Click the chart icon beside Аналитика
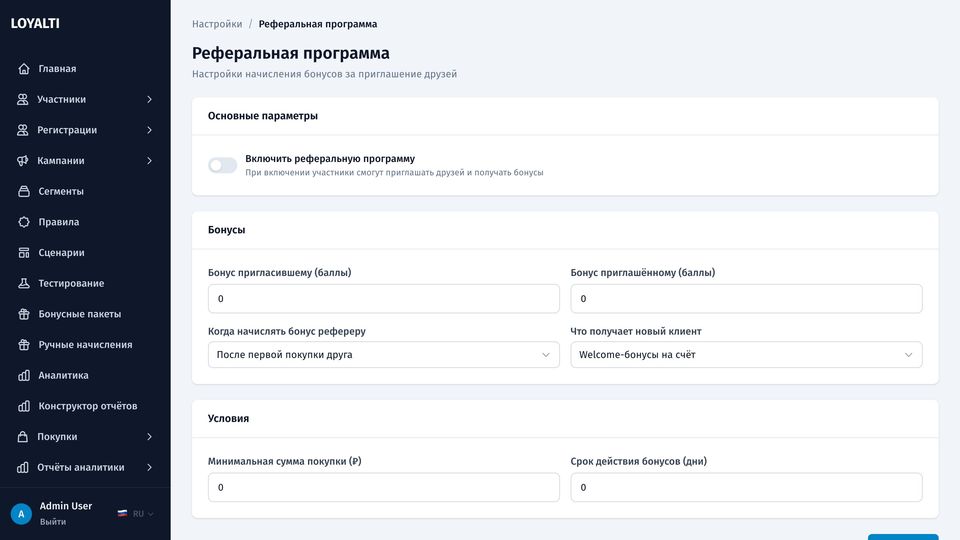 tap(24, 375)
